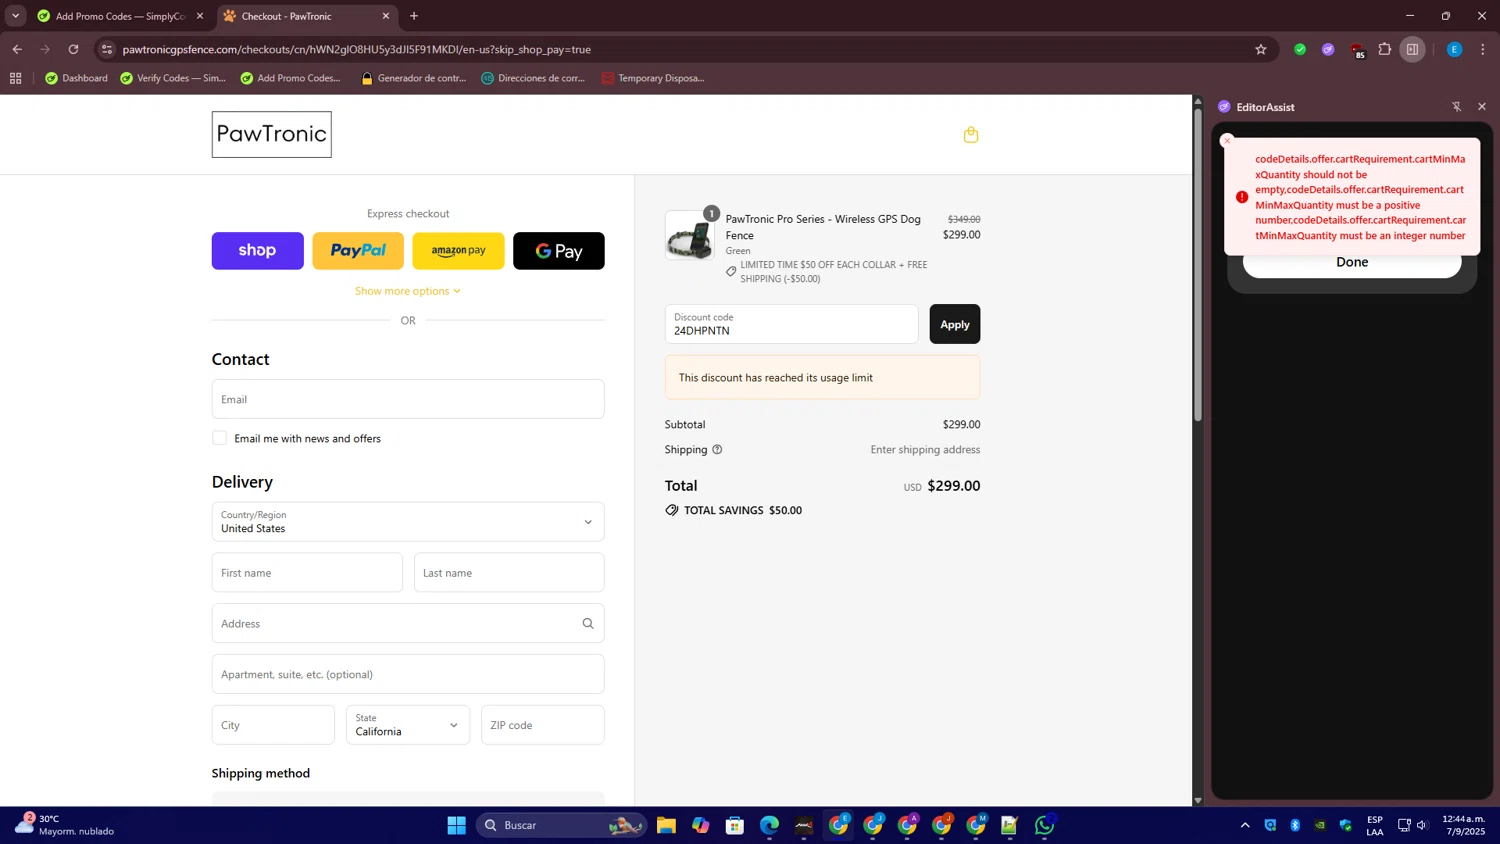
Task: Open Direcciones de corr... bookmark
Action: (x=533, y=78)
